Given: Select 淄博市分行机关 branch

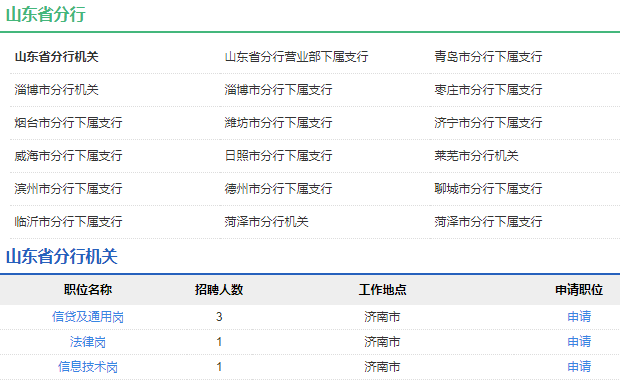Looking at the screenshot, I should pos(57,90).
